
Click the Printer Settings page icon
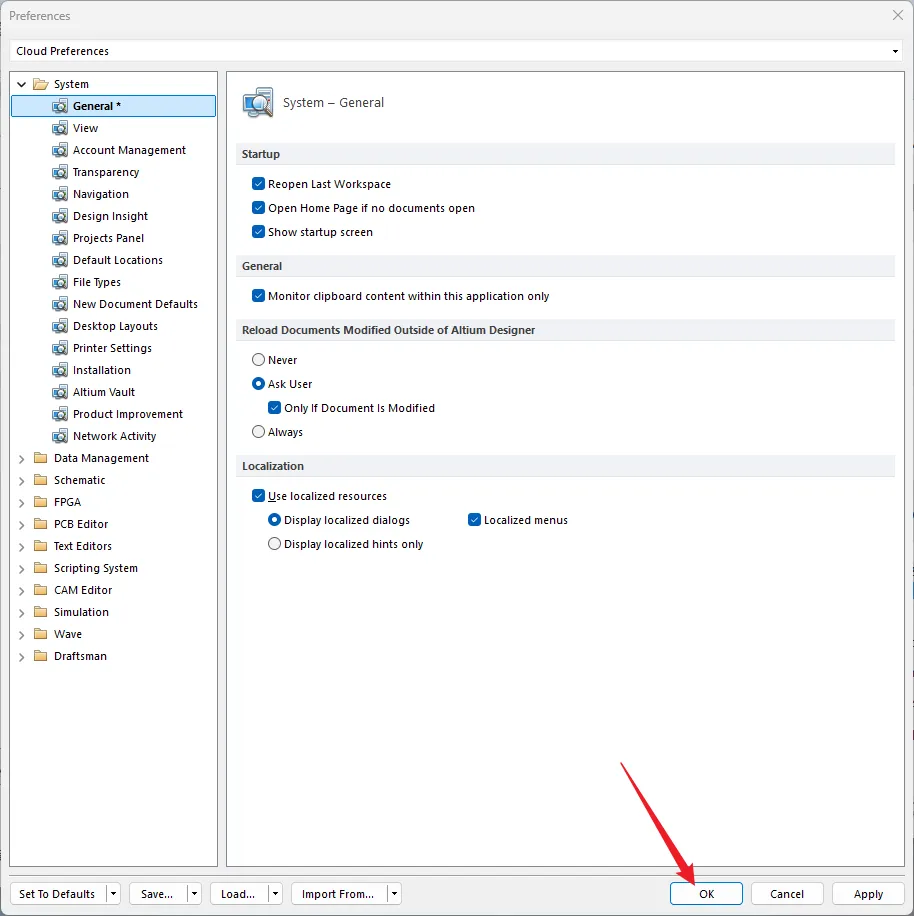[x=60, y=348]
